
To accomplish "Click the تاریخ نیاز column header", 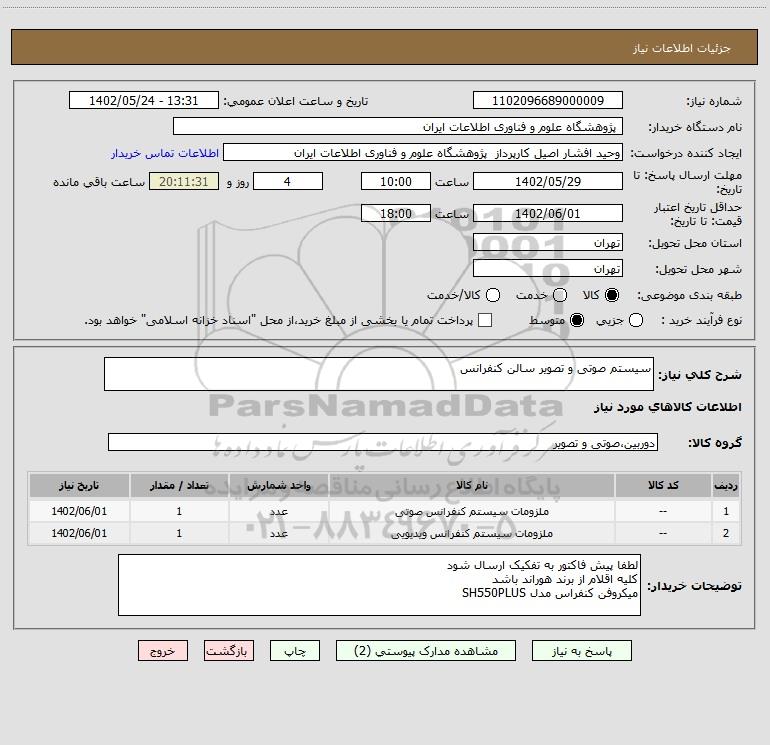I will (79, 485).
